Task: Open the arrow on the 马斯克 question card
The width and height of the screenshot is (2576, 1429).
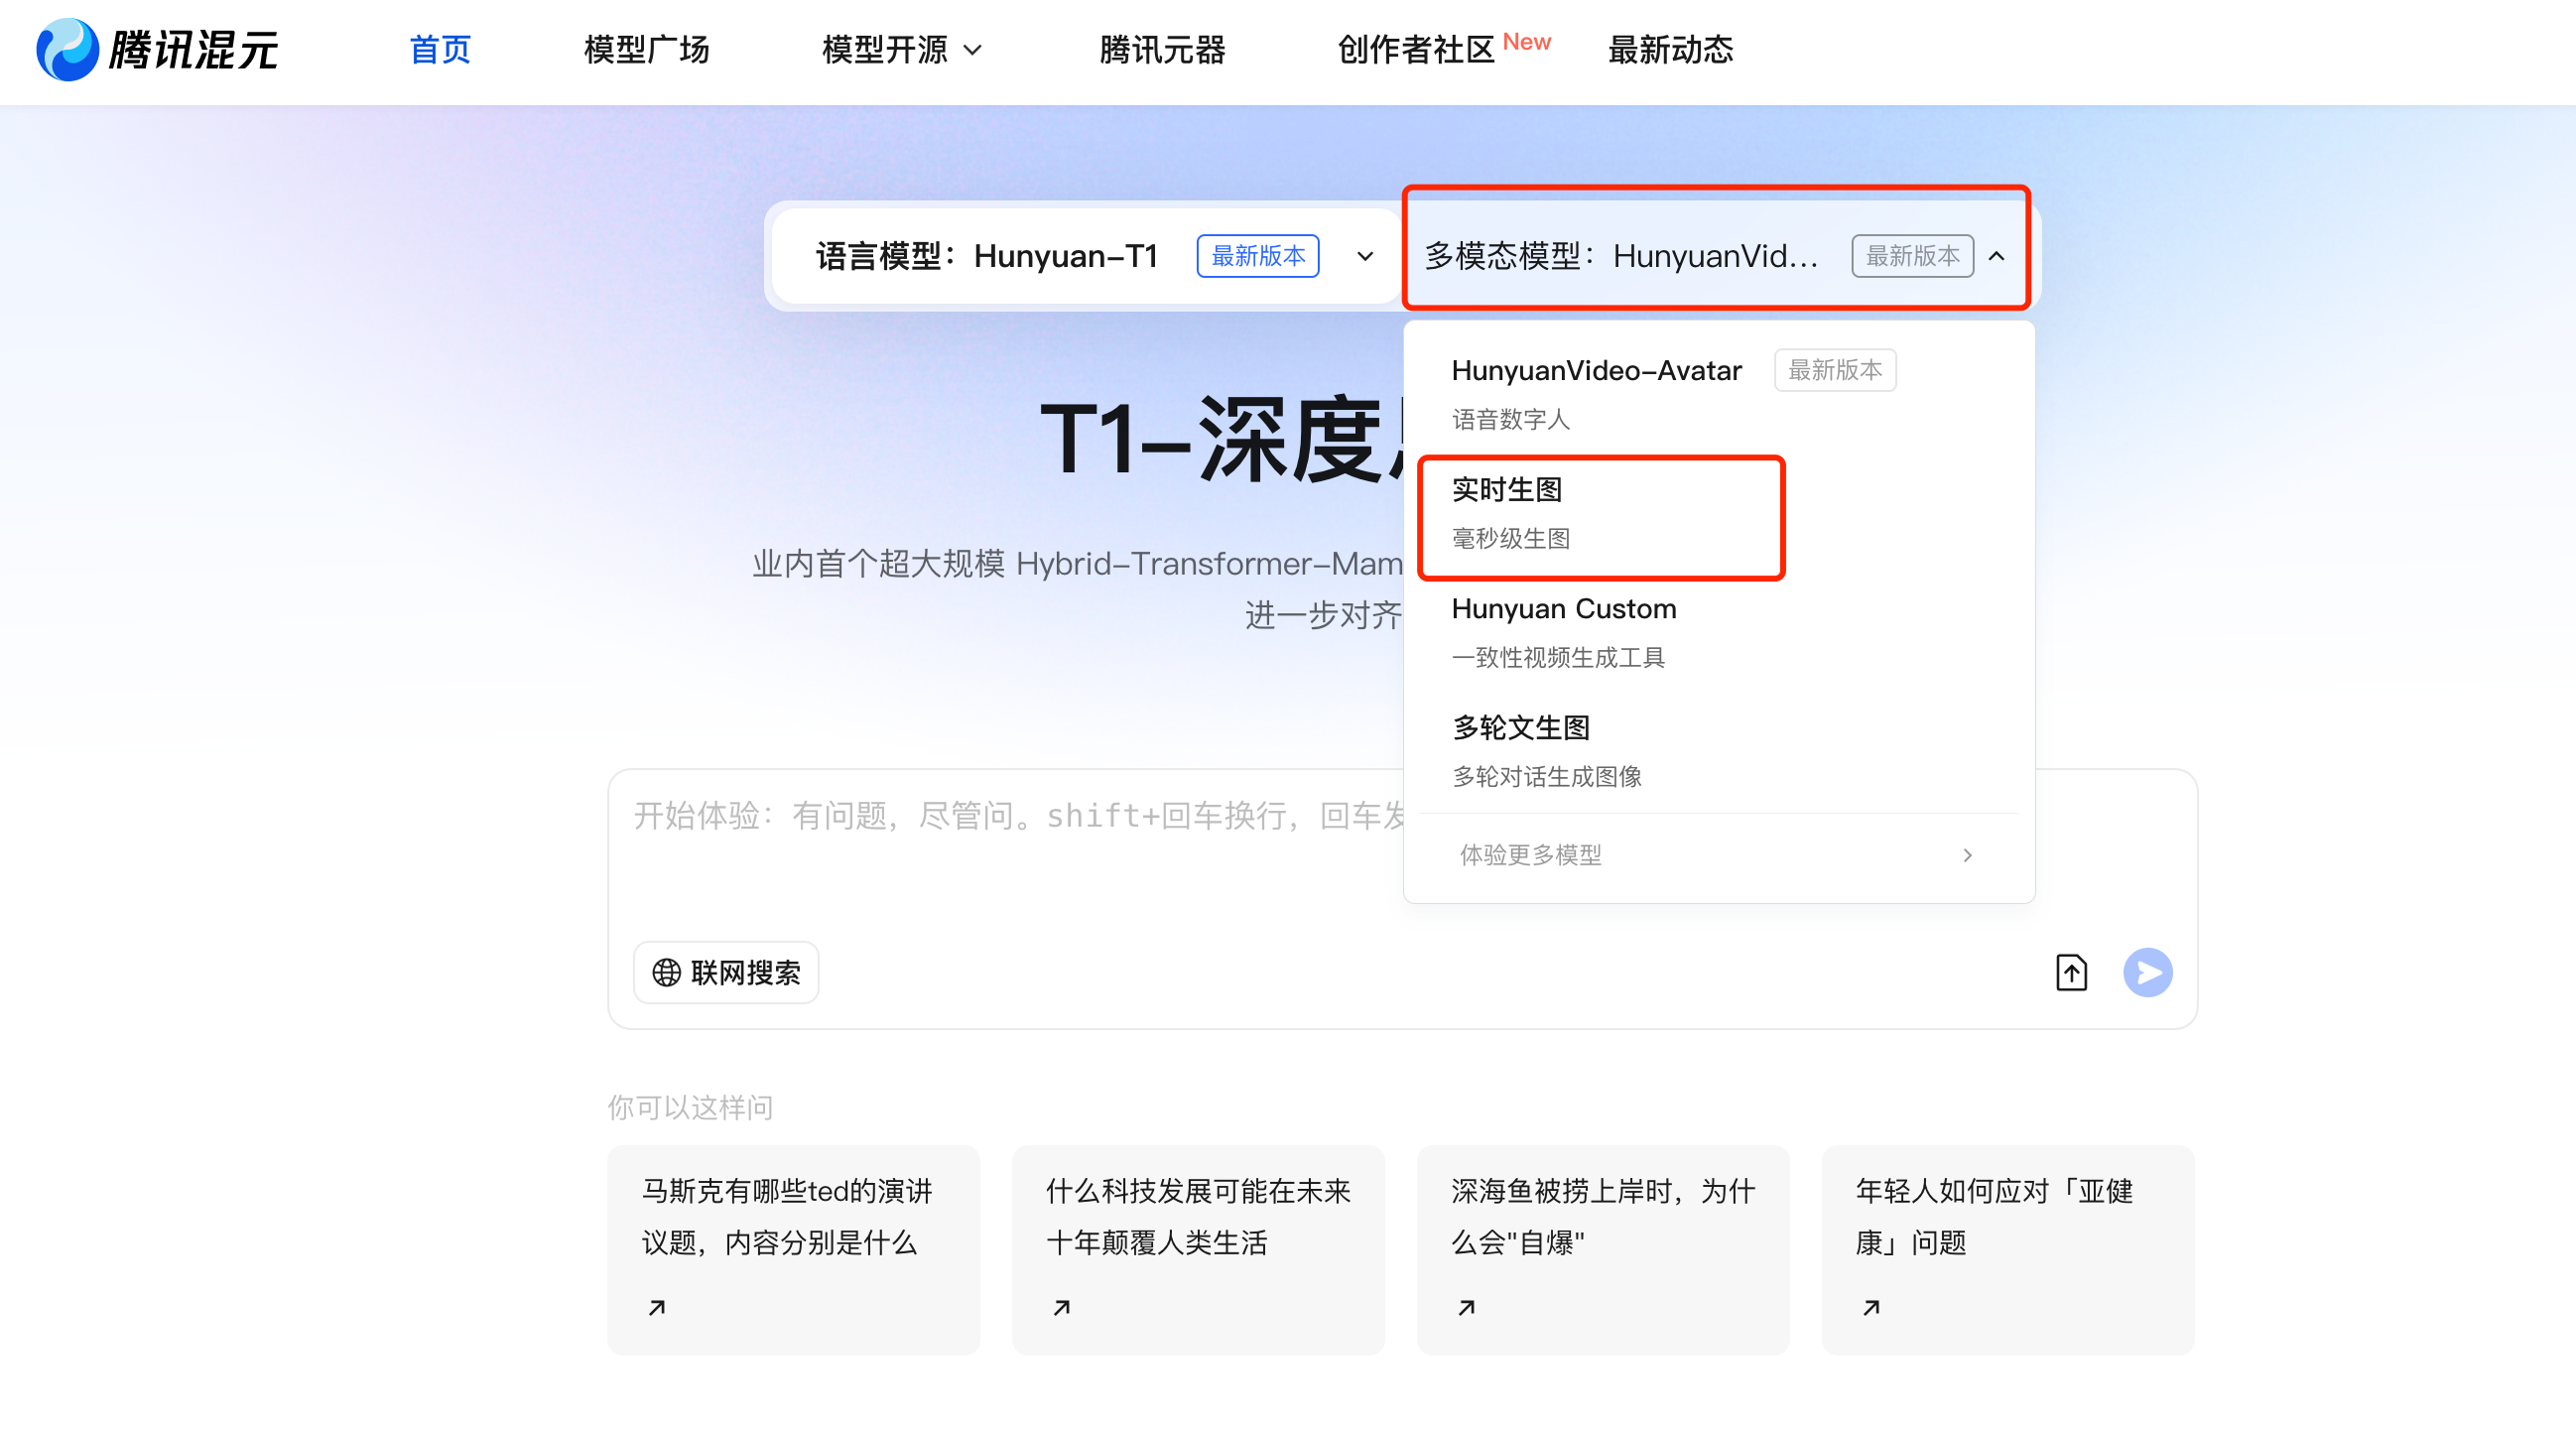Action: [657, 1307]
